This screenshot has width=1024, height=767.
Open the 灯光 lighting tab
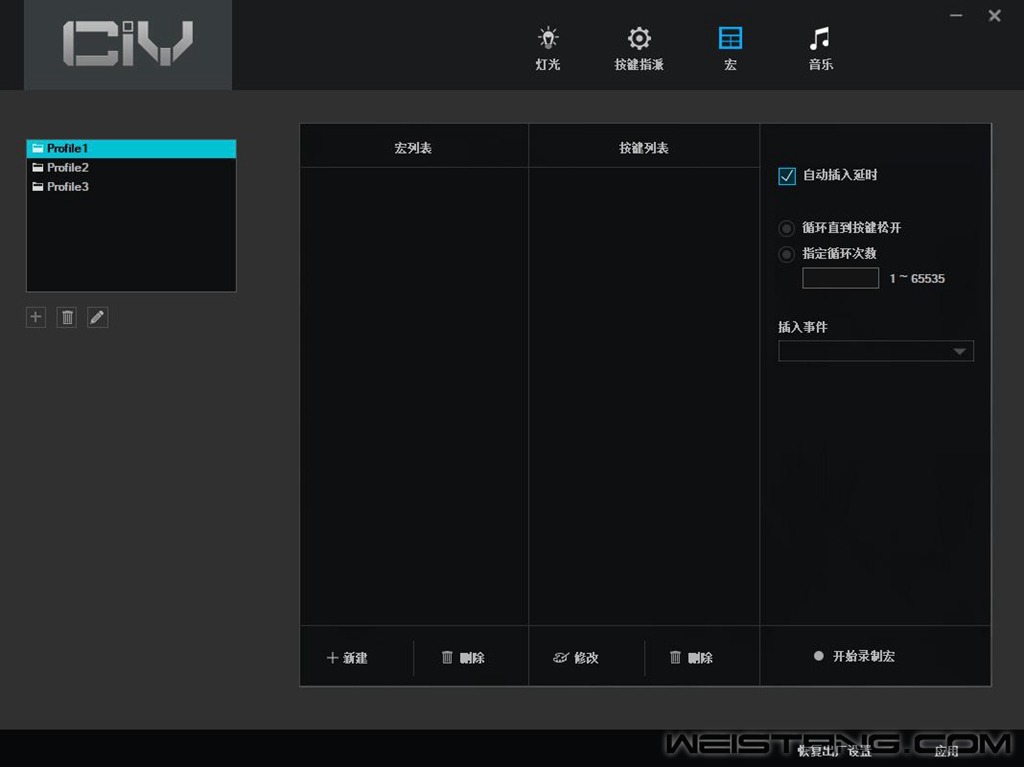point(547,48)
